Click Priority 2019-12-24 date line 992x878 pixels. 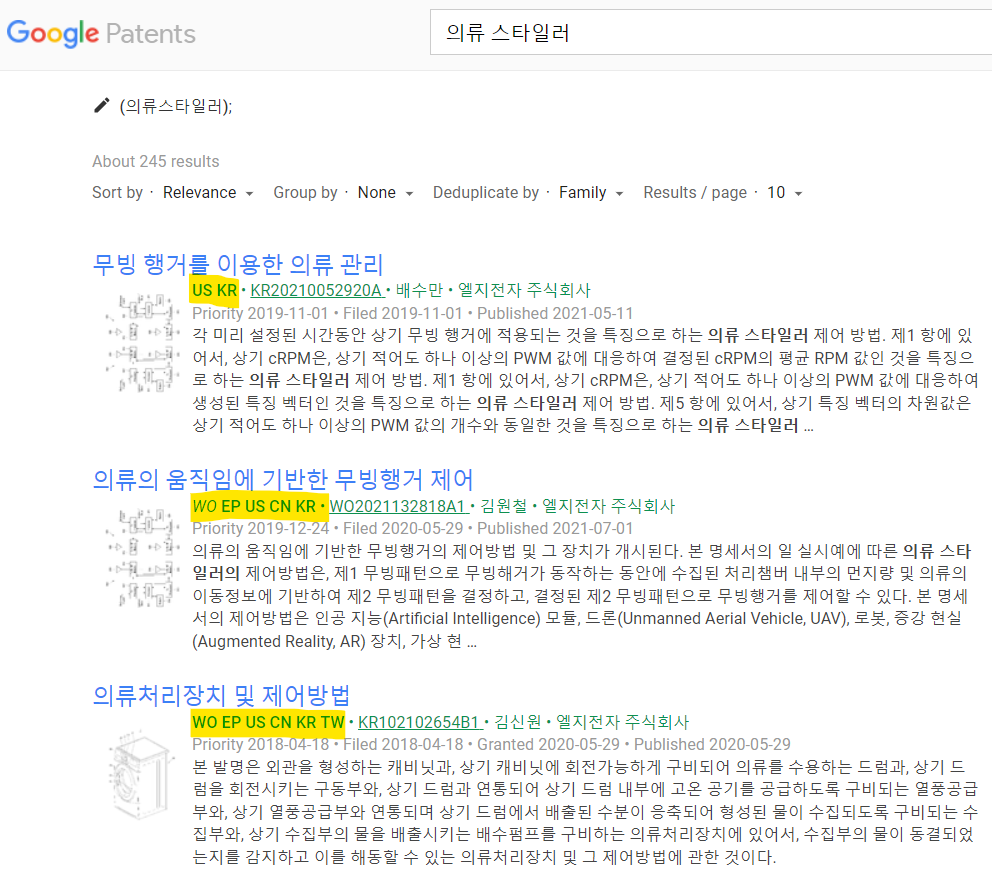[x=412, y=528]
